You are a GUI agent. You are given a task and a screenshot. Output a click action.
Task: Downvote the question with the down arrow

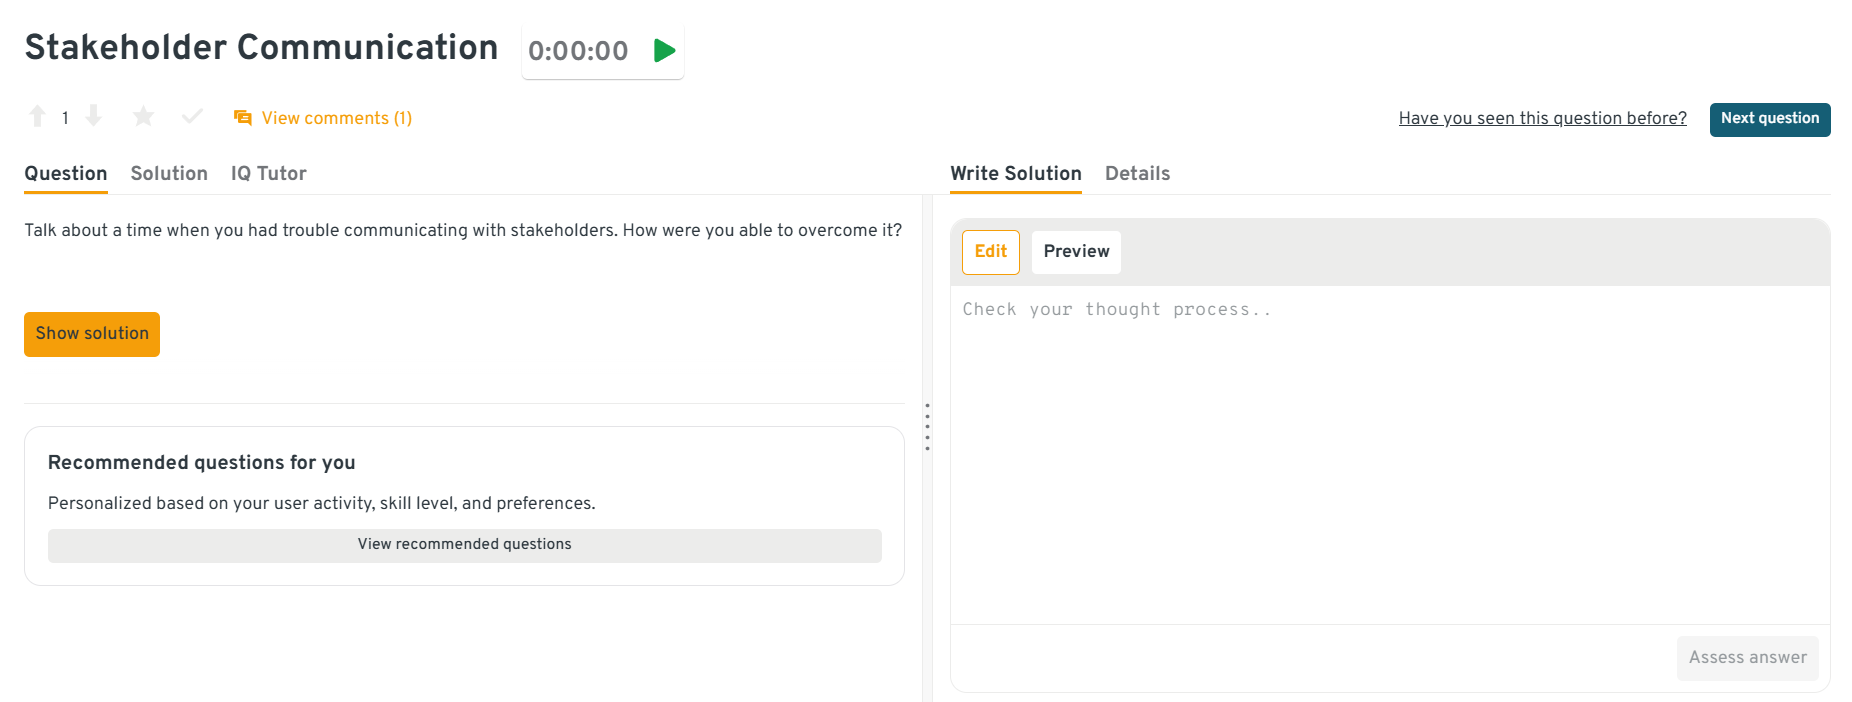[x=93, y=117]
